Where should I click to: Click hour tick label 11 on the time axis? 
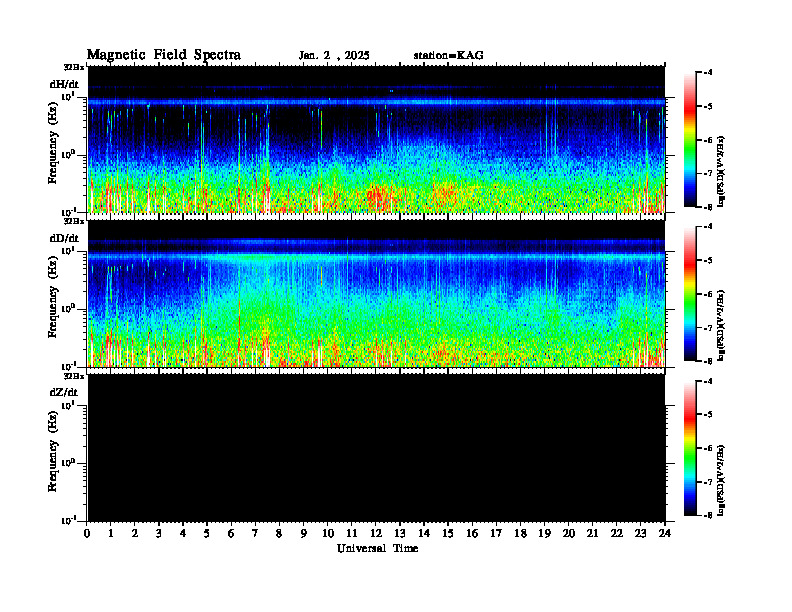pos(352,534)
